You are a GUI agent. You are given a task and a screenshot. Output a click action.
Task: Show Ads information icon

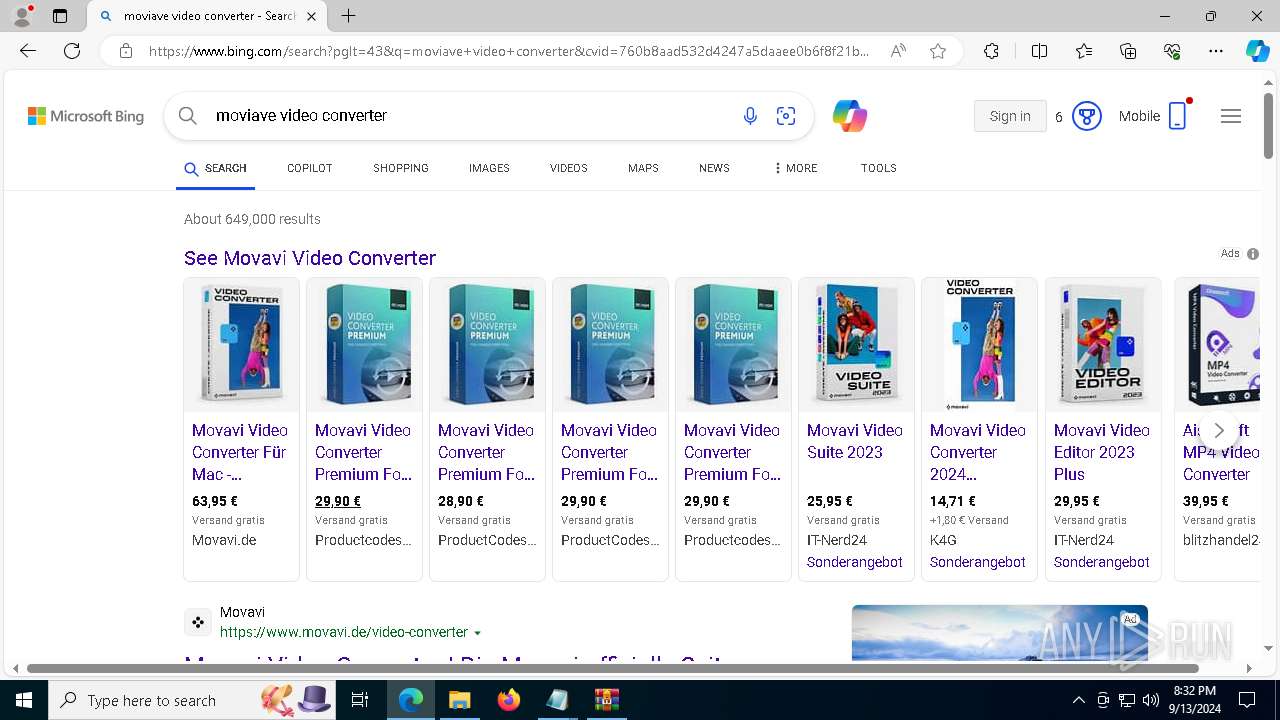point(1253,254)
